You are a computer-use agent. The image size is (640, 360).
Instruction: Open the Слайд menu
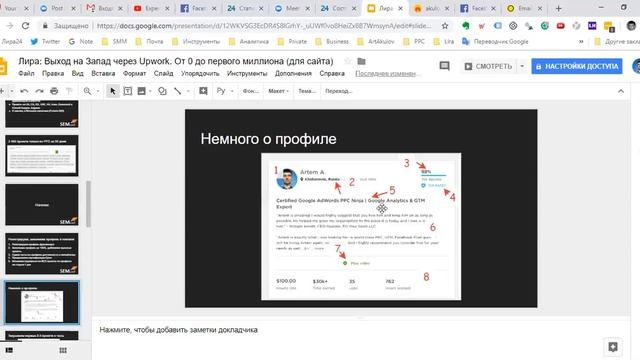click(x=163, y=73)
